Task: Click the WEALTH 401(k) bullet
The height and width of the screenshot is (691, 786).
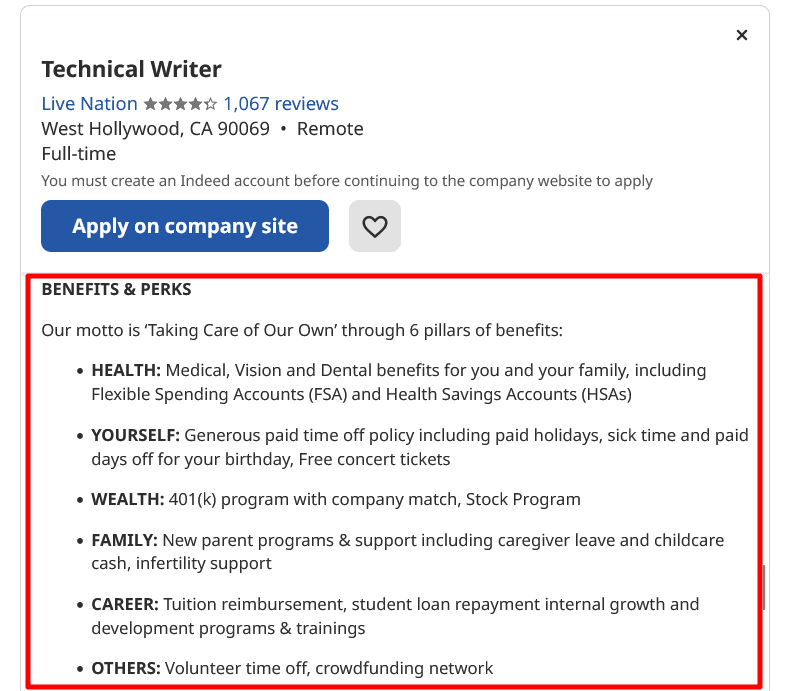Action: click(x=336, y=499)
